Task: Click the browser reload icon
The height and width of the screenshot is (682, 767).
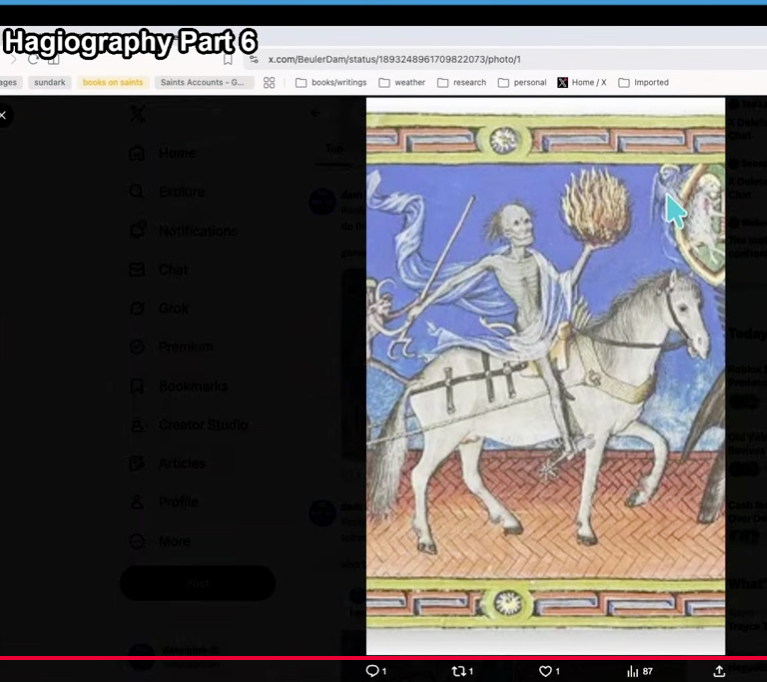Action: pos(33,59)
